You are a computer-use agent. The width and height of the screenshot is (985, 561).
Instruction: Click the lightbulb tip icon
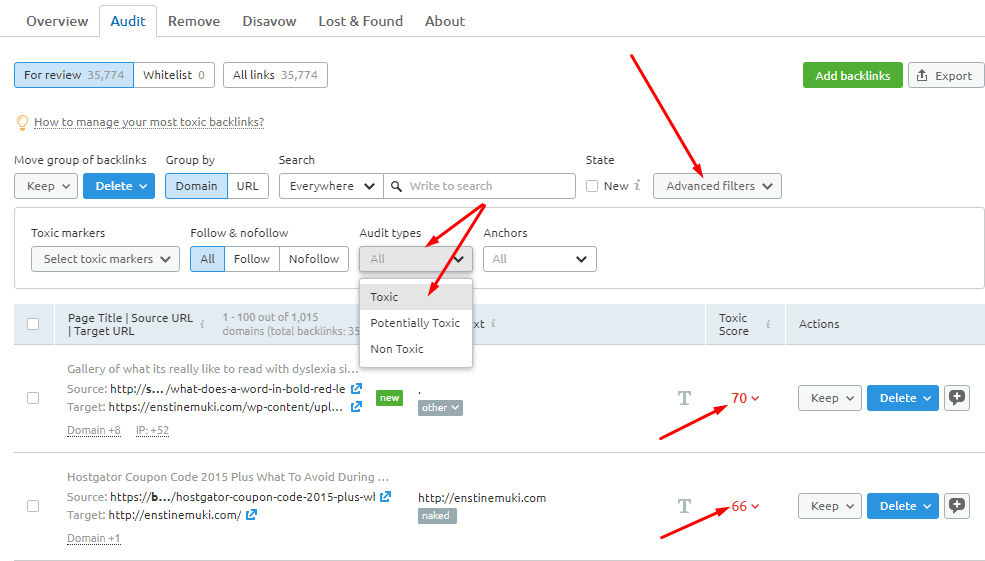tap(22, 122)
